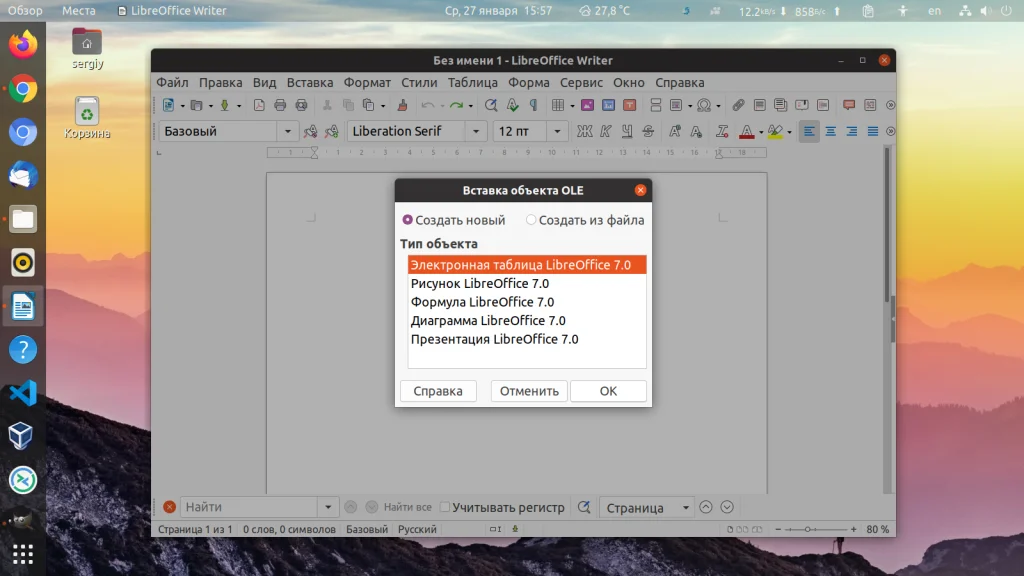Export the document directly as PDF
Image resolution: width=1024 pixels, height=576 pixels.
point(259,105)
